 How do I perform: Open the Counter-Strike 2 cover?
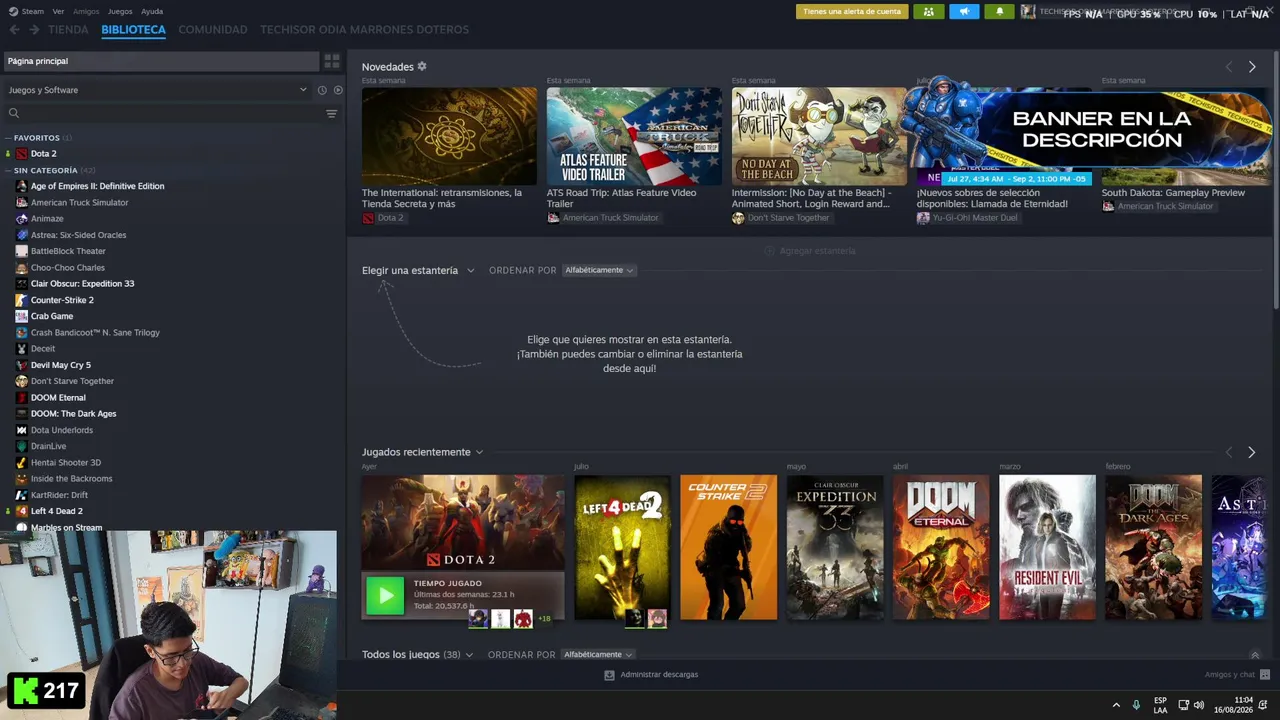728,547
